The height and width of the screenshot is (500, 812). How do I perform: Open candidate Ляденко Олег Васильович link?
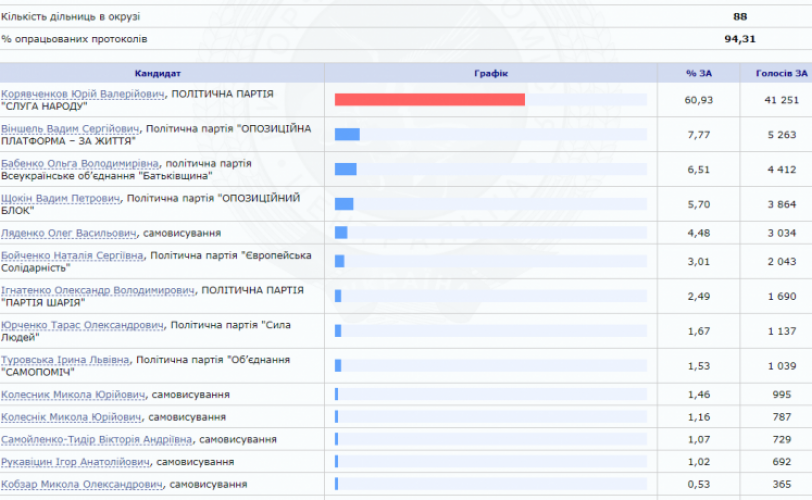(69, 233)
